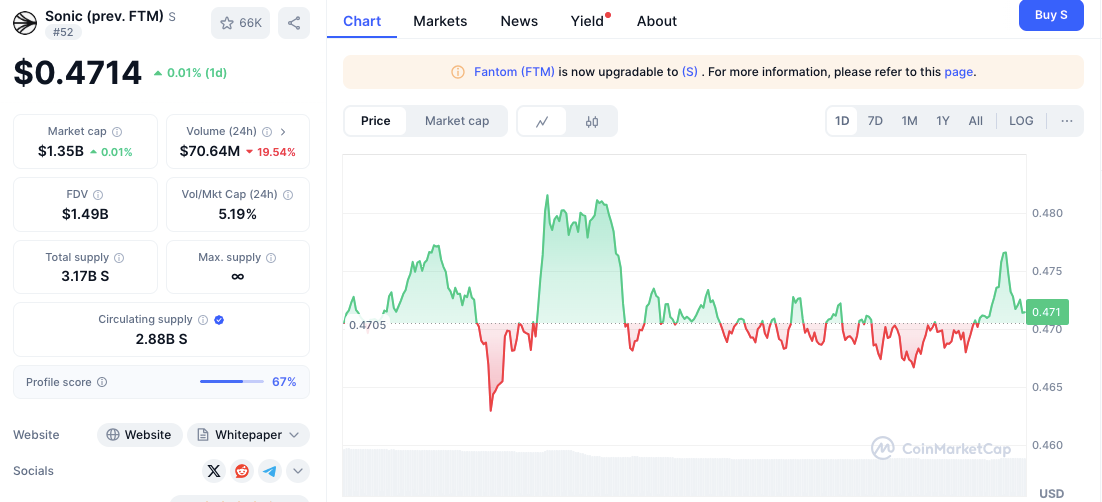Expand the Whitepaper dropdown
The width and height of the screenshot is (1102, 502).
(248, 435)
